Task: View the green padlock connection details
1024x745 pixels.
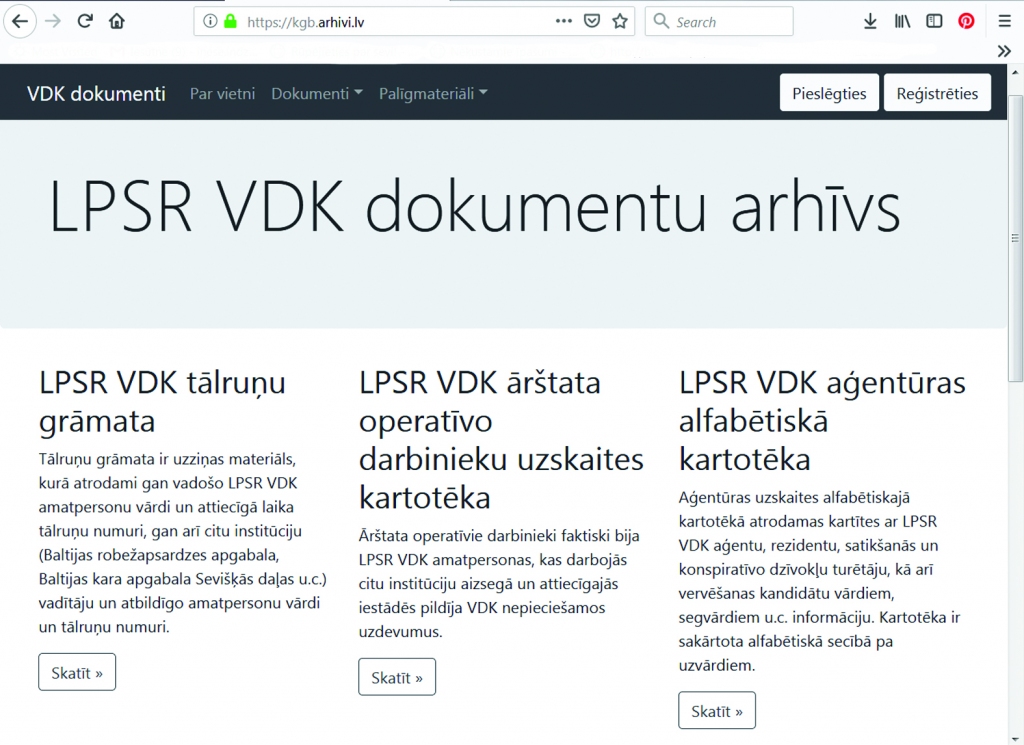Action: [230, 22]
